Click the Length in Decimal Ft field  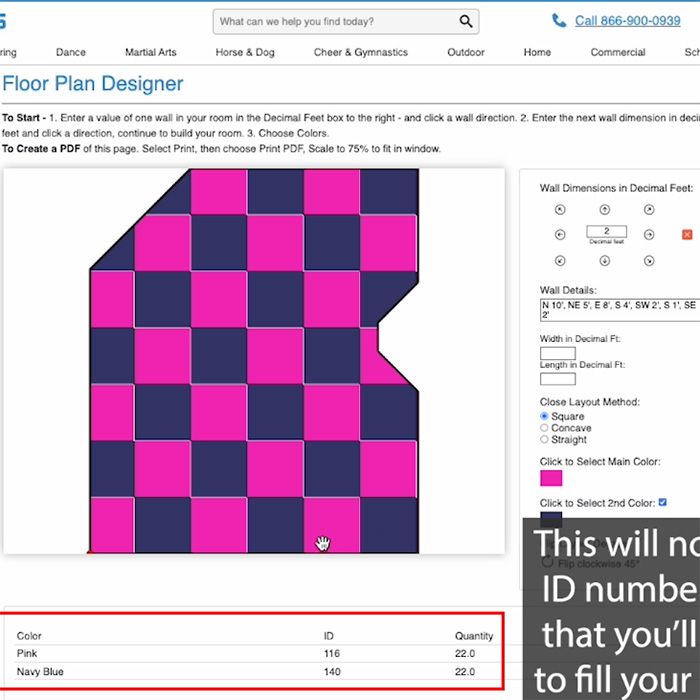pos(558,379)
